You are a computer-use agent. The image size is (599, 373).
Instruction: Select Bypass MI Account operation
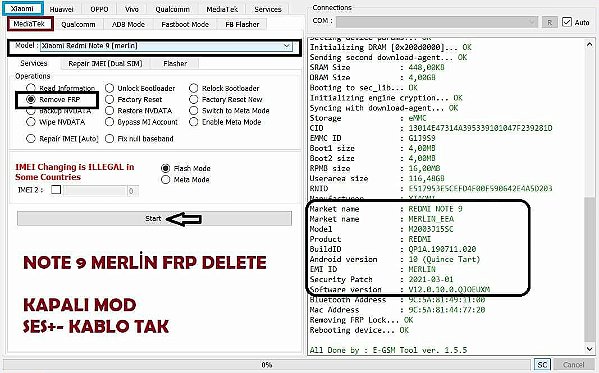pos(142,122)
